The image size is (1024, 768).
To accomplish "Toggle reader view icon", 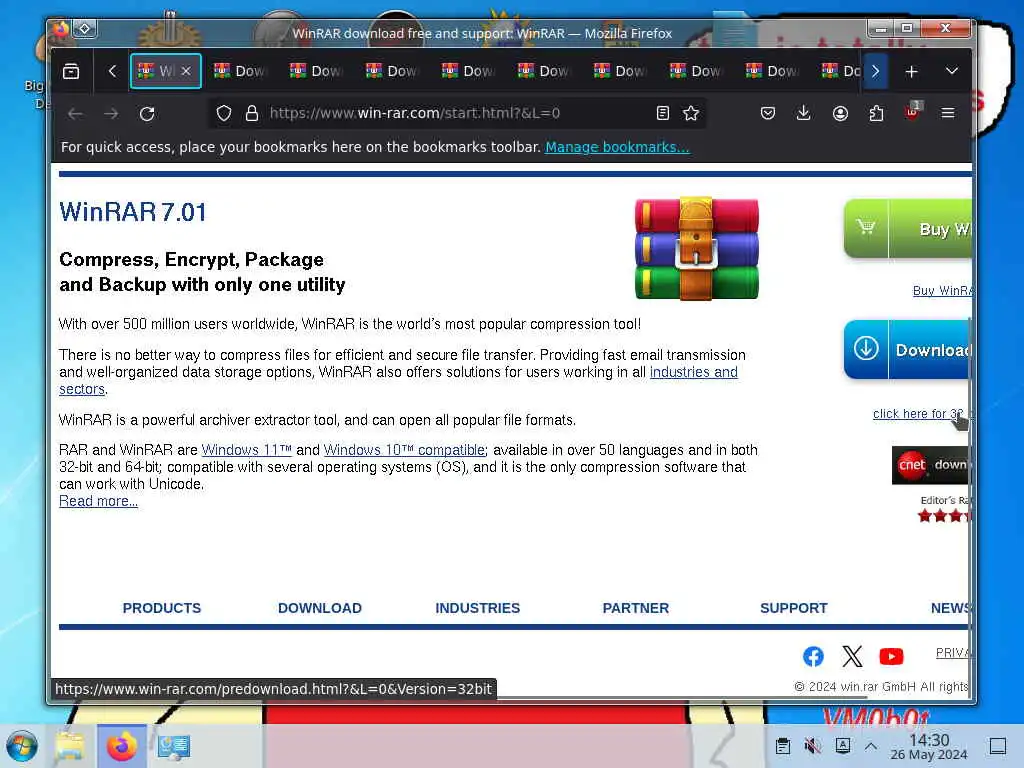I will [662, 113].
